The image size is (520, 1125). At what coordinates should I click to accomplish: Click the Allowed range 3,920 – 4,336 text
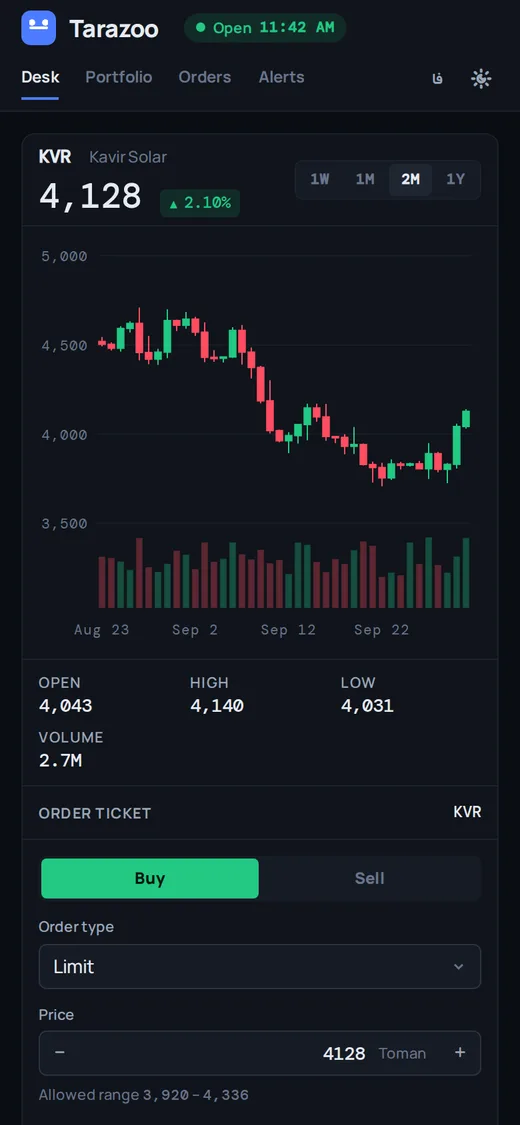pos(143,1095)
